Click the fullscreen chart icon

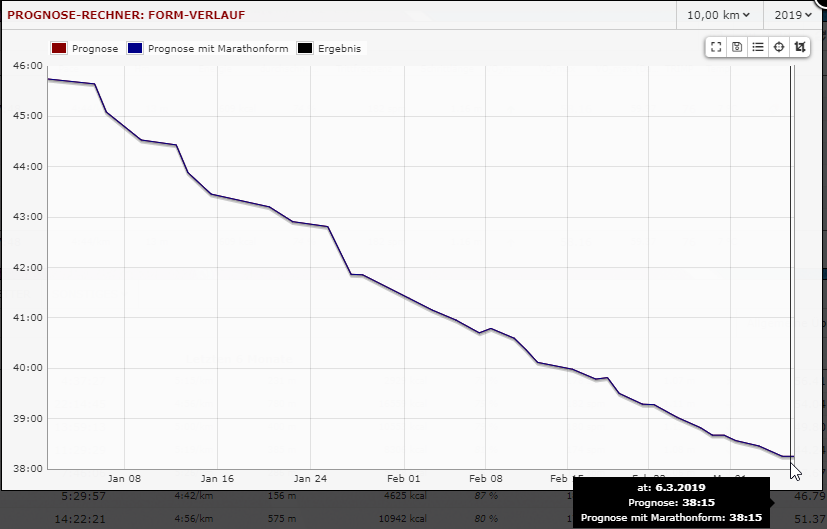[x=716, y=47]
